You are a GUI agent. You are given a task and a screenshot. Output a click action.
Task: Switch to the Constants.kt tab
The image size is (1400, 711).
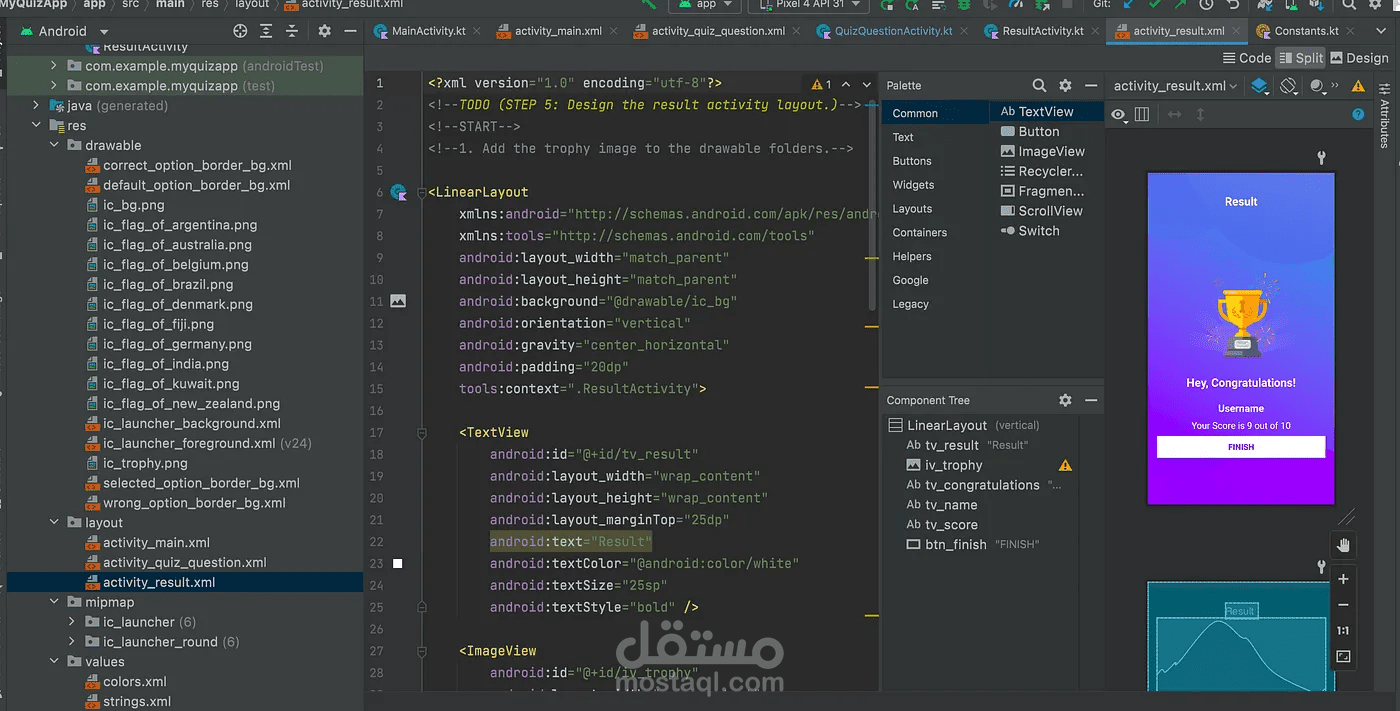click(x=1305, y=31)
